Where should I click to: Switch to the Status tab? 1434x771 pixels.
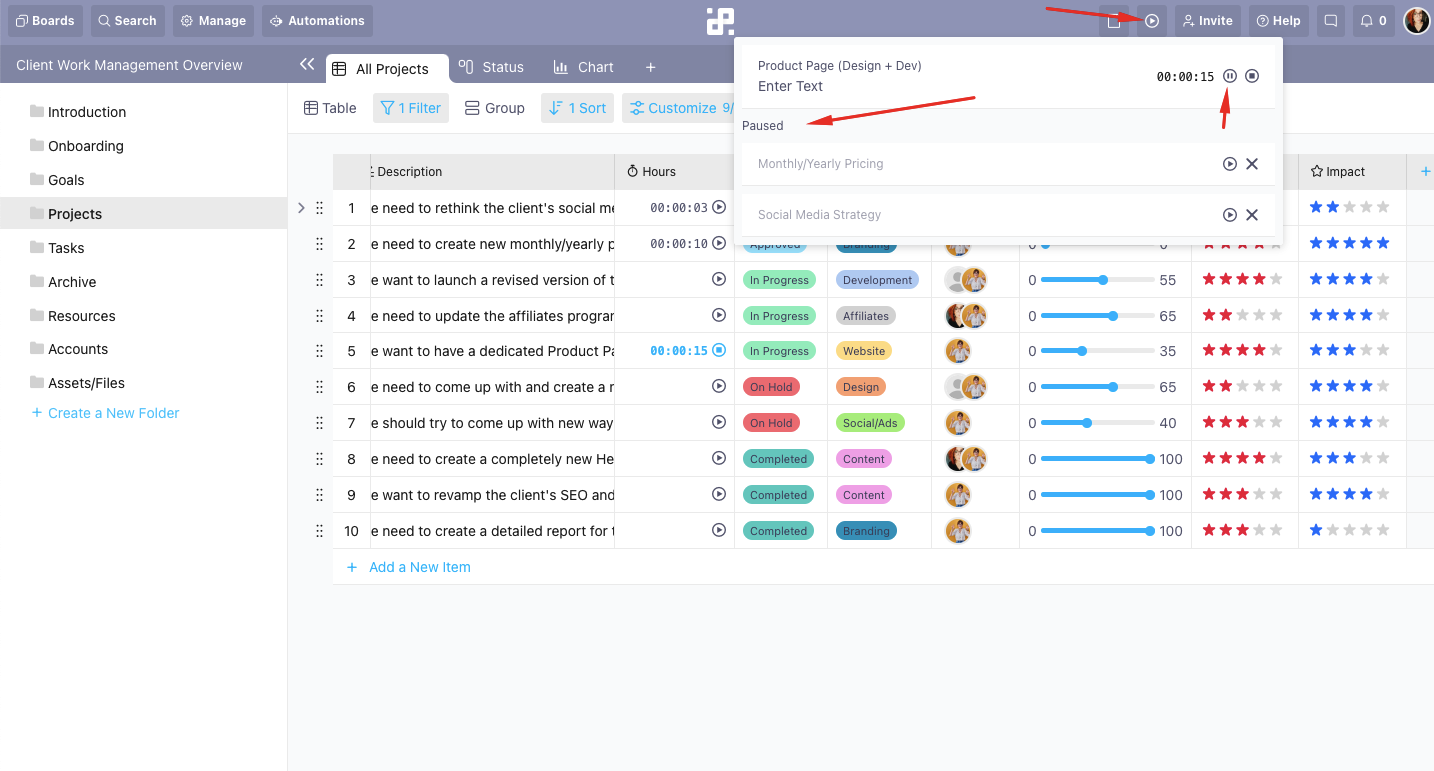pyautogui.click(x=491, y=67)
